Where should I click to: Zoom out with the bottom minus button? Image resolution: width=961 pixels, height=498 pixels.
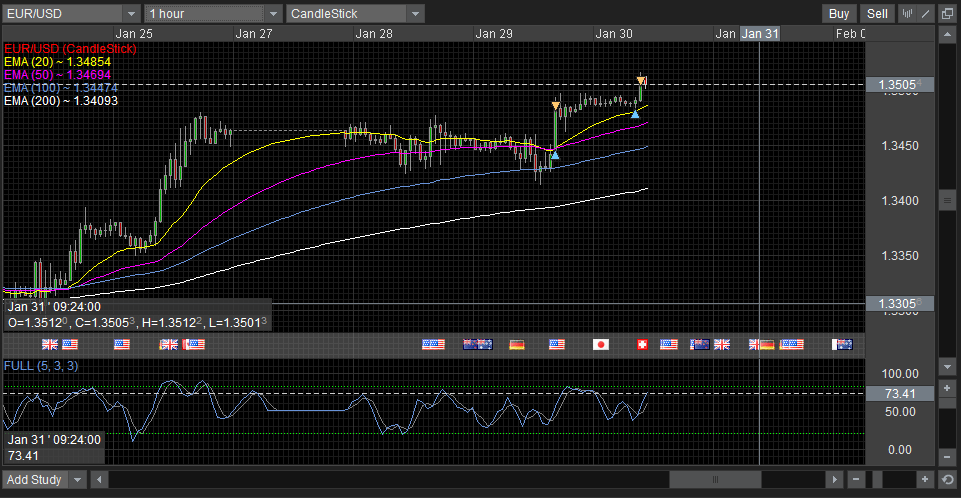[856, 480]
